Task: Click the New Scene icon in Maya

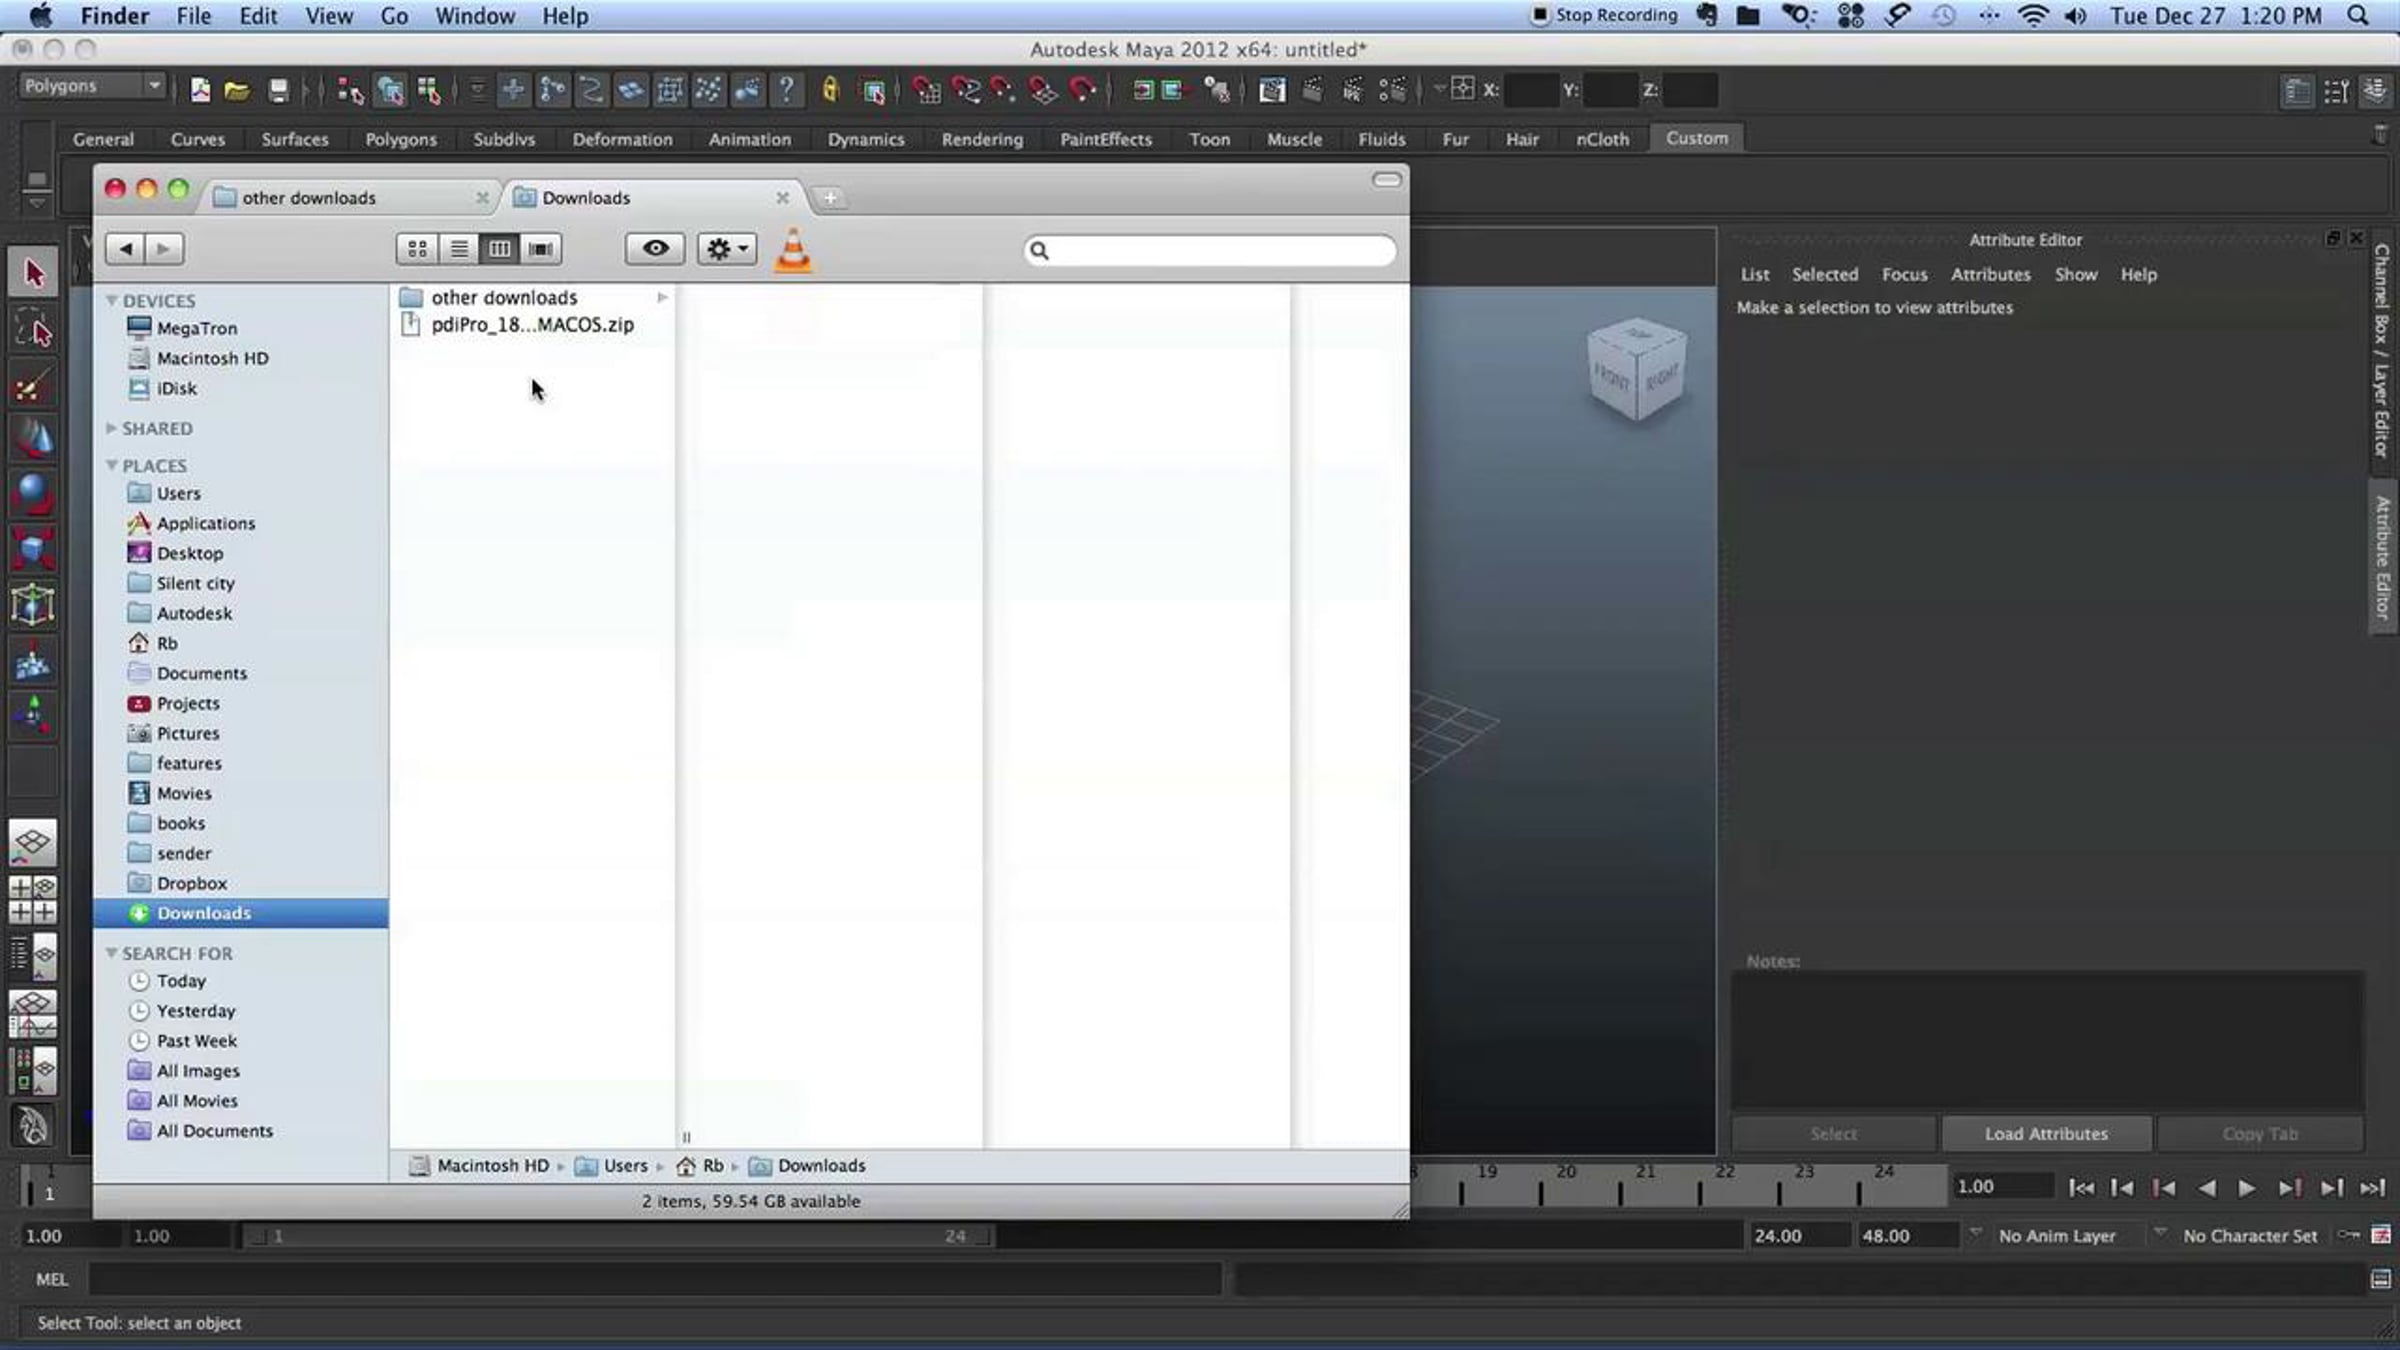Action: 200,91
